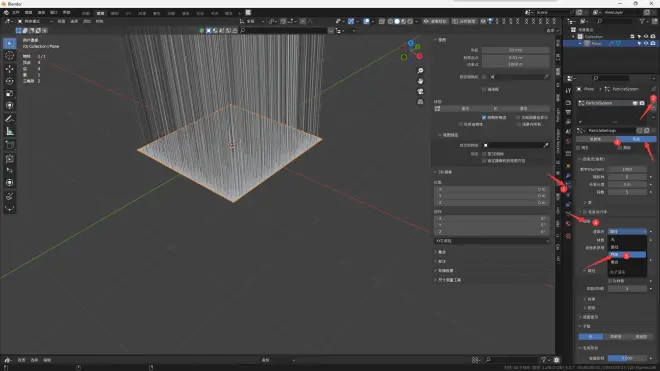660x371 pixels.
Task: Select Plane in the outliner
Action: click(x=597, y=43)
